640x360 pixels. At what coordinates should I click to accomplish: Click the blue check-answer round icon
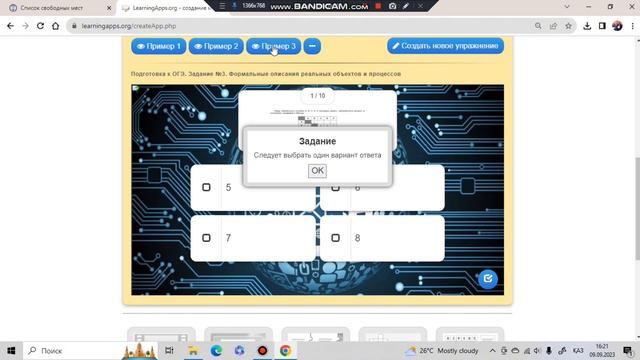[488, 279]
